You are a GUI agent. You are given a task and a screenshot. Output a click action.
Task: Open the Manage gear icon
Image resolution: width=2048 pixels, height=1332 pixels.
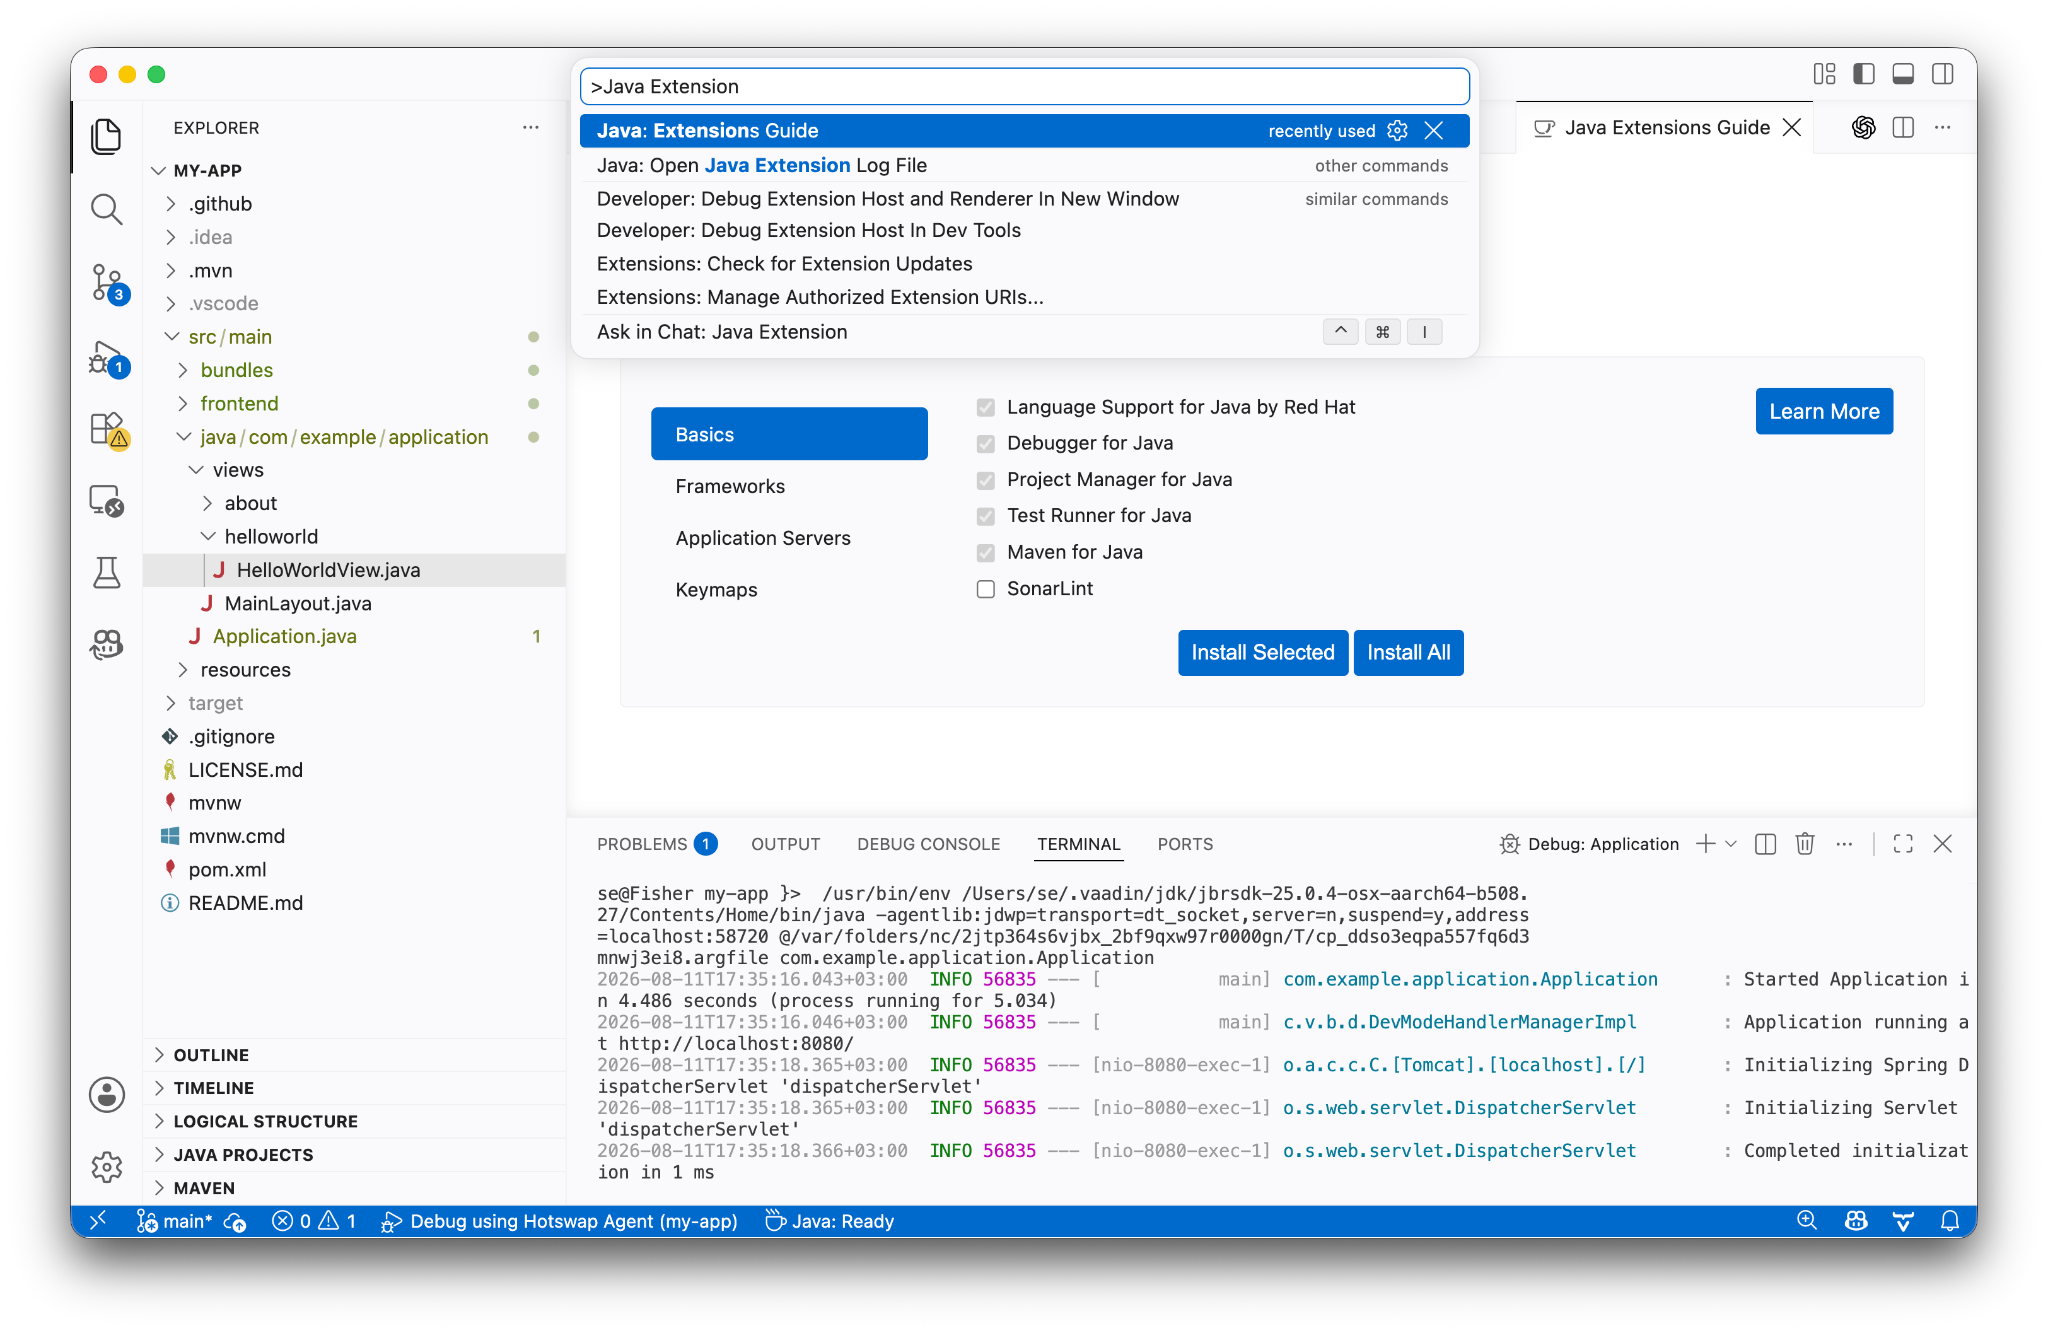click(106, 1166)
